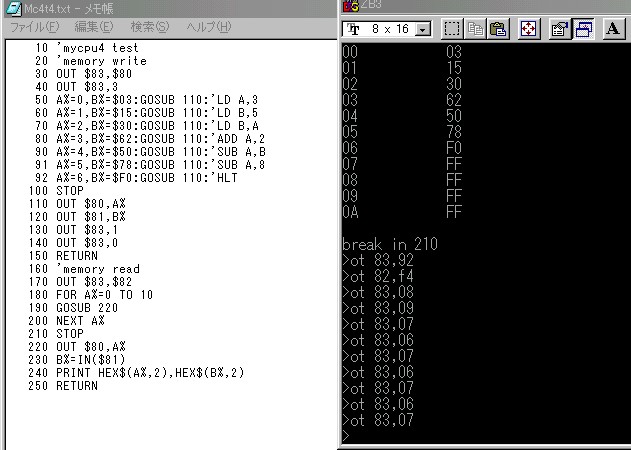Click the Paste icon in the ZB3 toolbar
The height and width of the screenshot is (450, 631).
(x=498, y=29)
